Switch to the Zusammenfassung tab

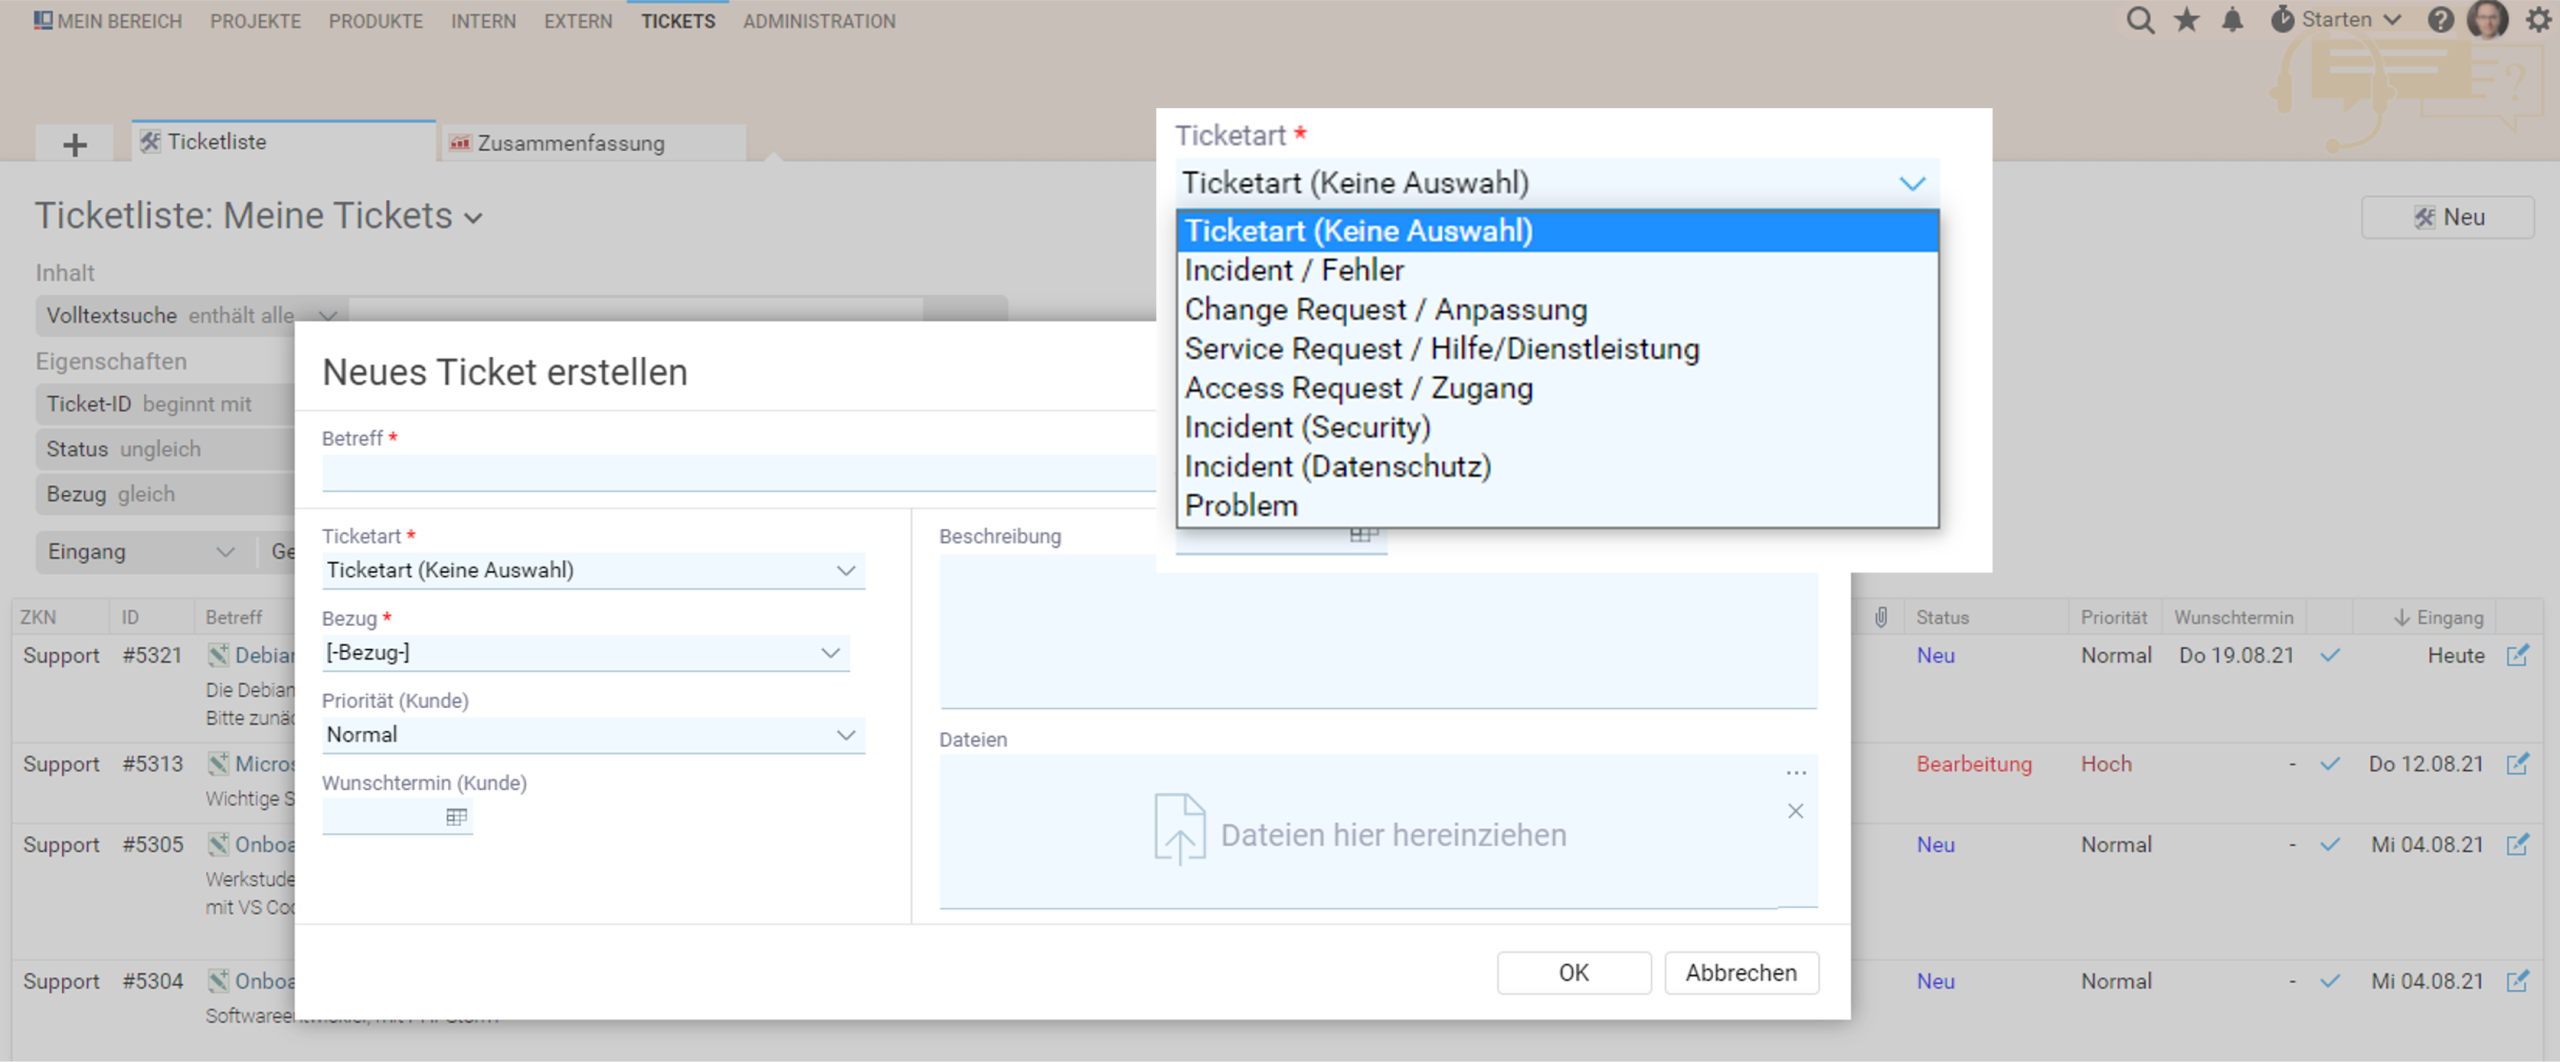coord(570,143)
